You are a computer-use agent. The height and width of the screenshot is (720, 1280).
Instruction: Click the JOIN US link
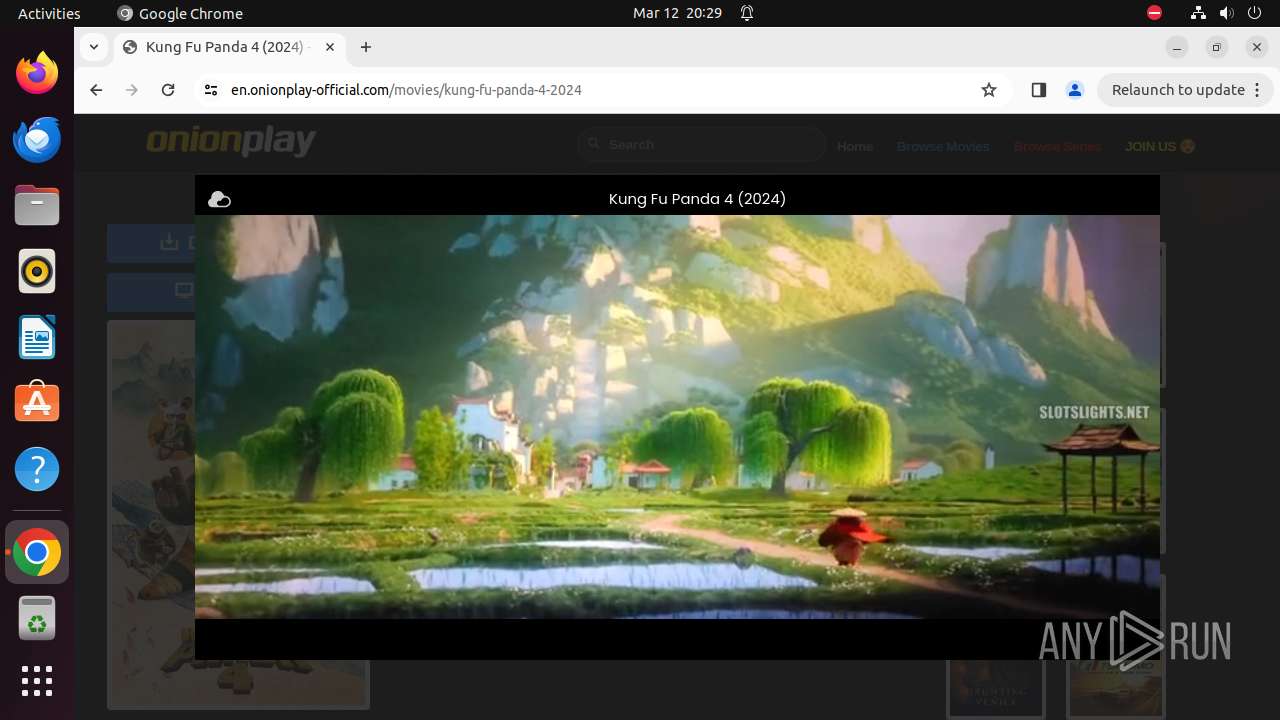click(x=1160, y=146)
